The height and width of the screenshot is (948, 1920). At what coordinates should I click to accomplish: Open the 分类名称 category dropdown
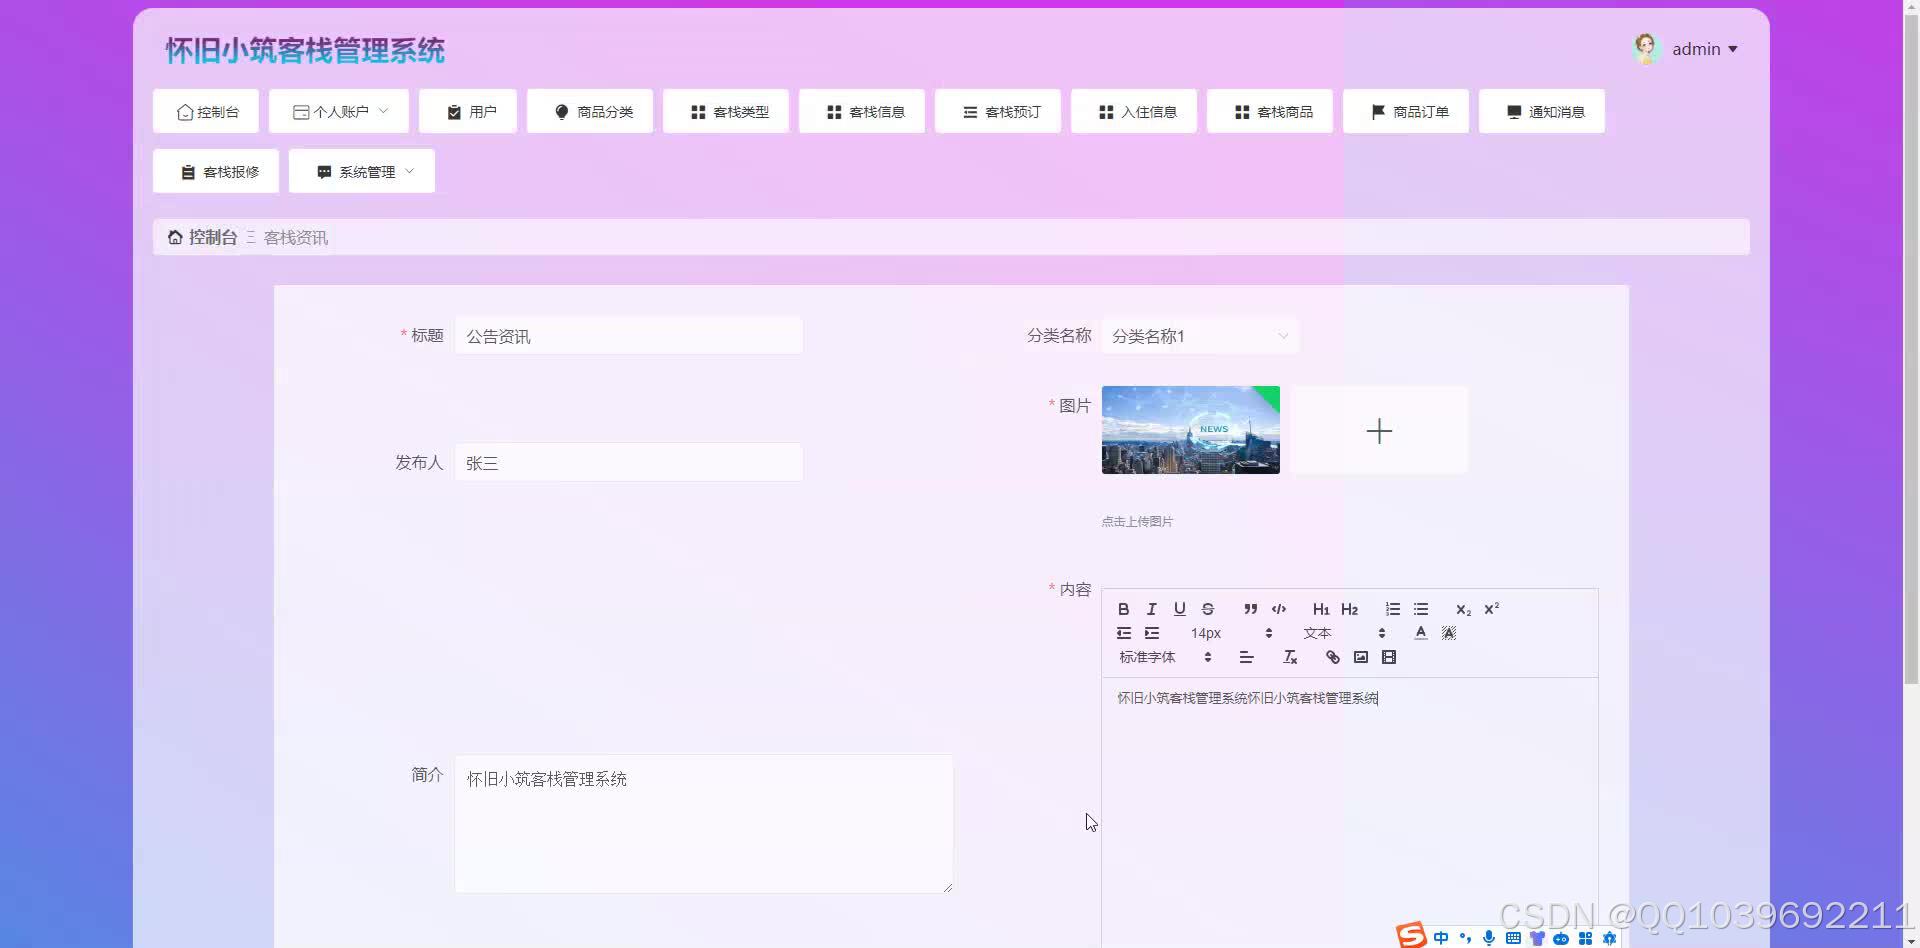click(x=1199, y=336)
